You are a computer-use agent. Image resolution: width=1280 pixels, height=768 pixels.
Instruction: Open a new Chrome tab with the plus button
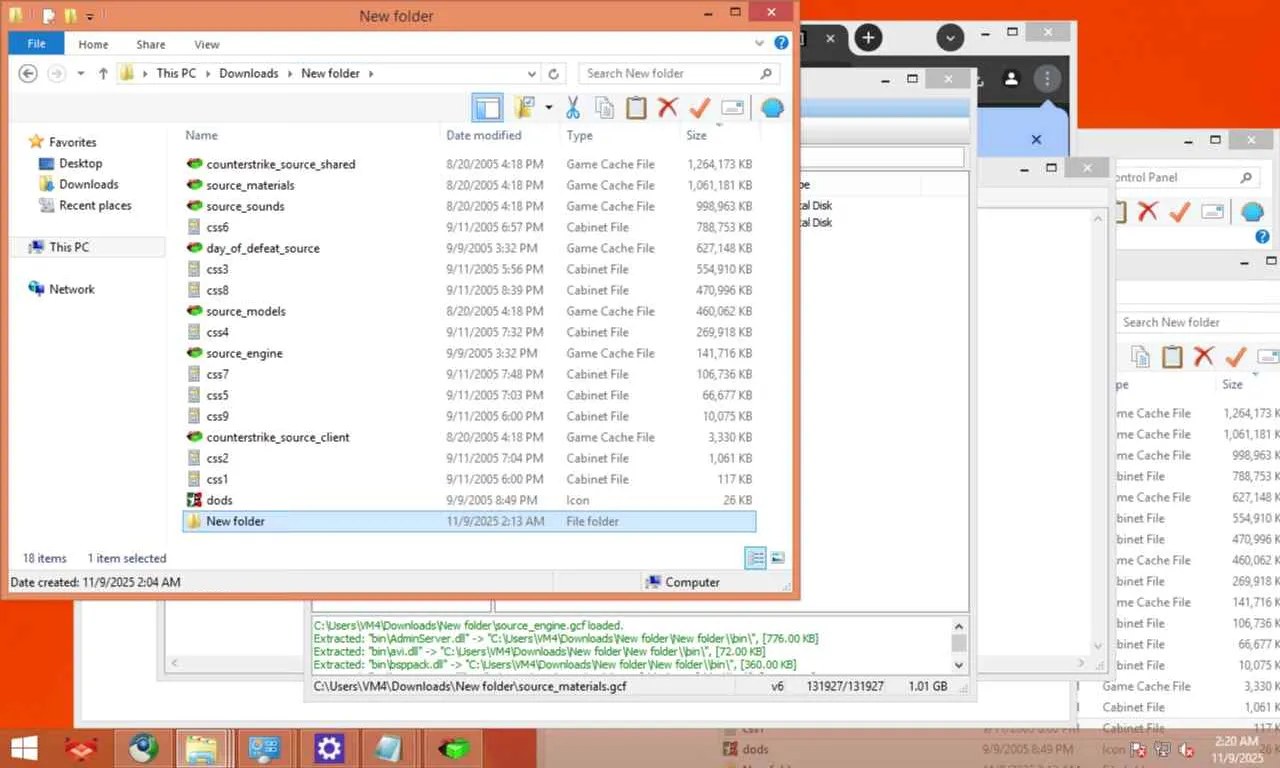tap(868, 38)
